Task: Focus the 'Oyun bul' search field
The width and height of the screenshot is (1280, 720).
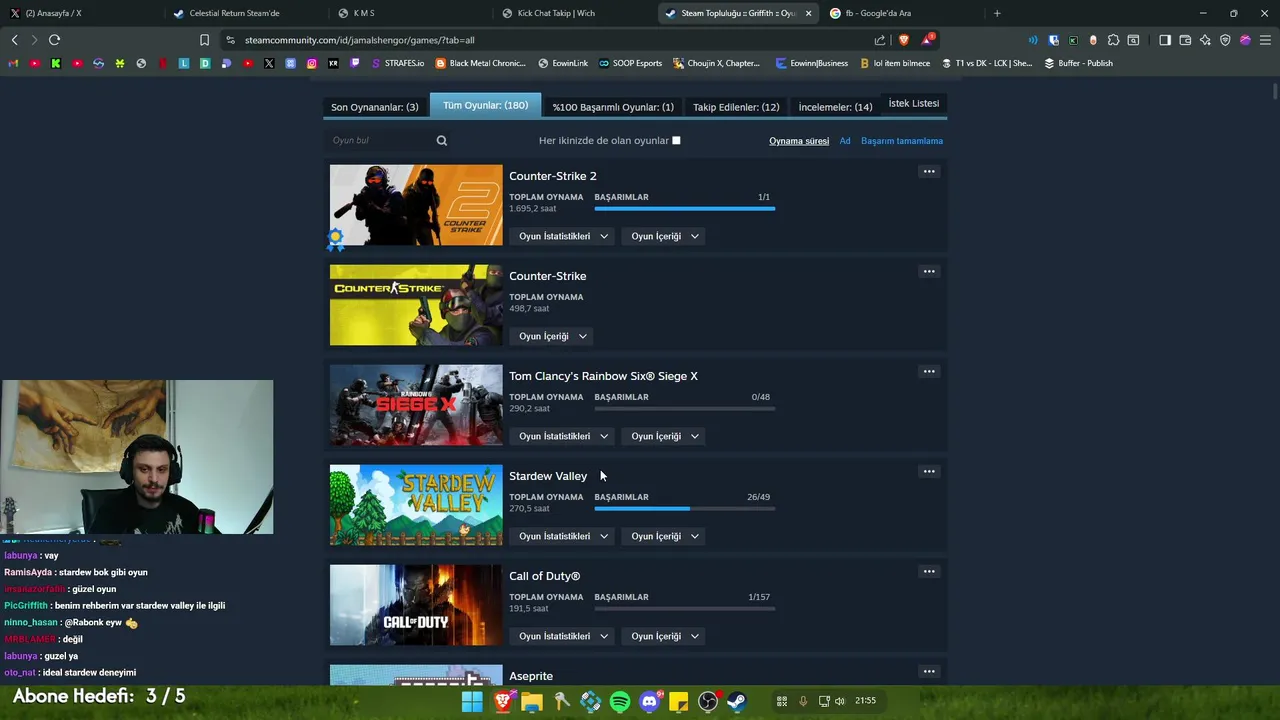Action: point(380,141)
